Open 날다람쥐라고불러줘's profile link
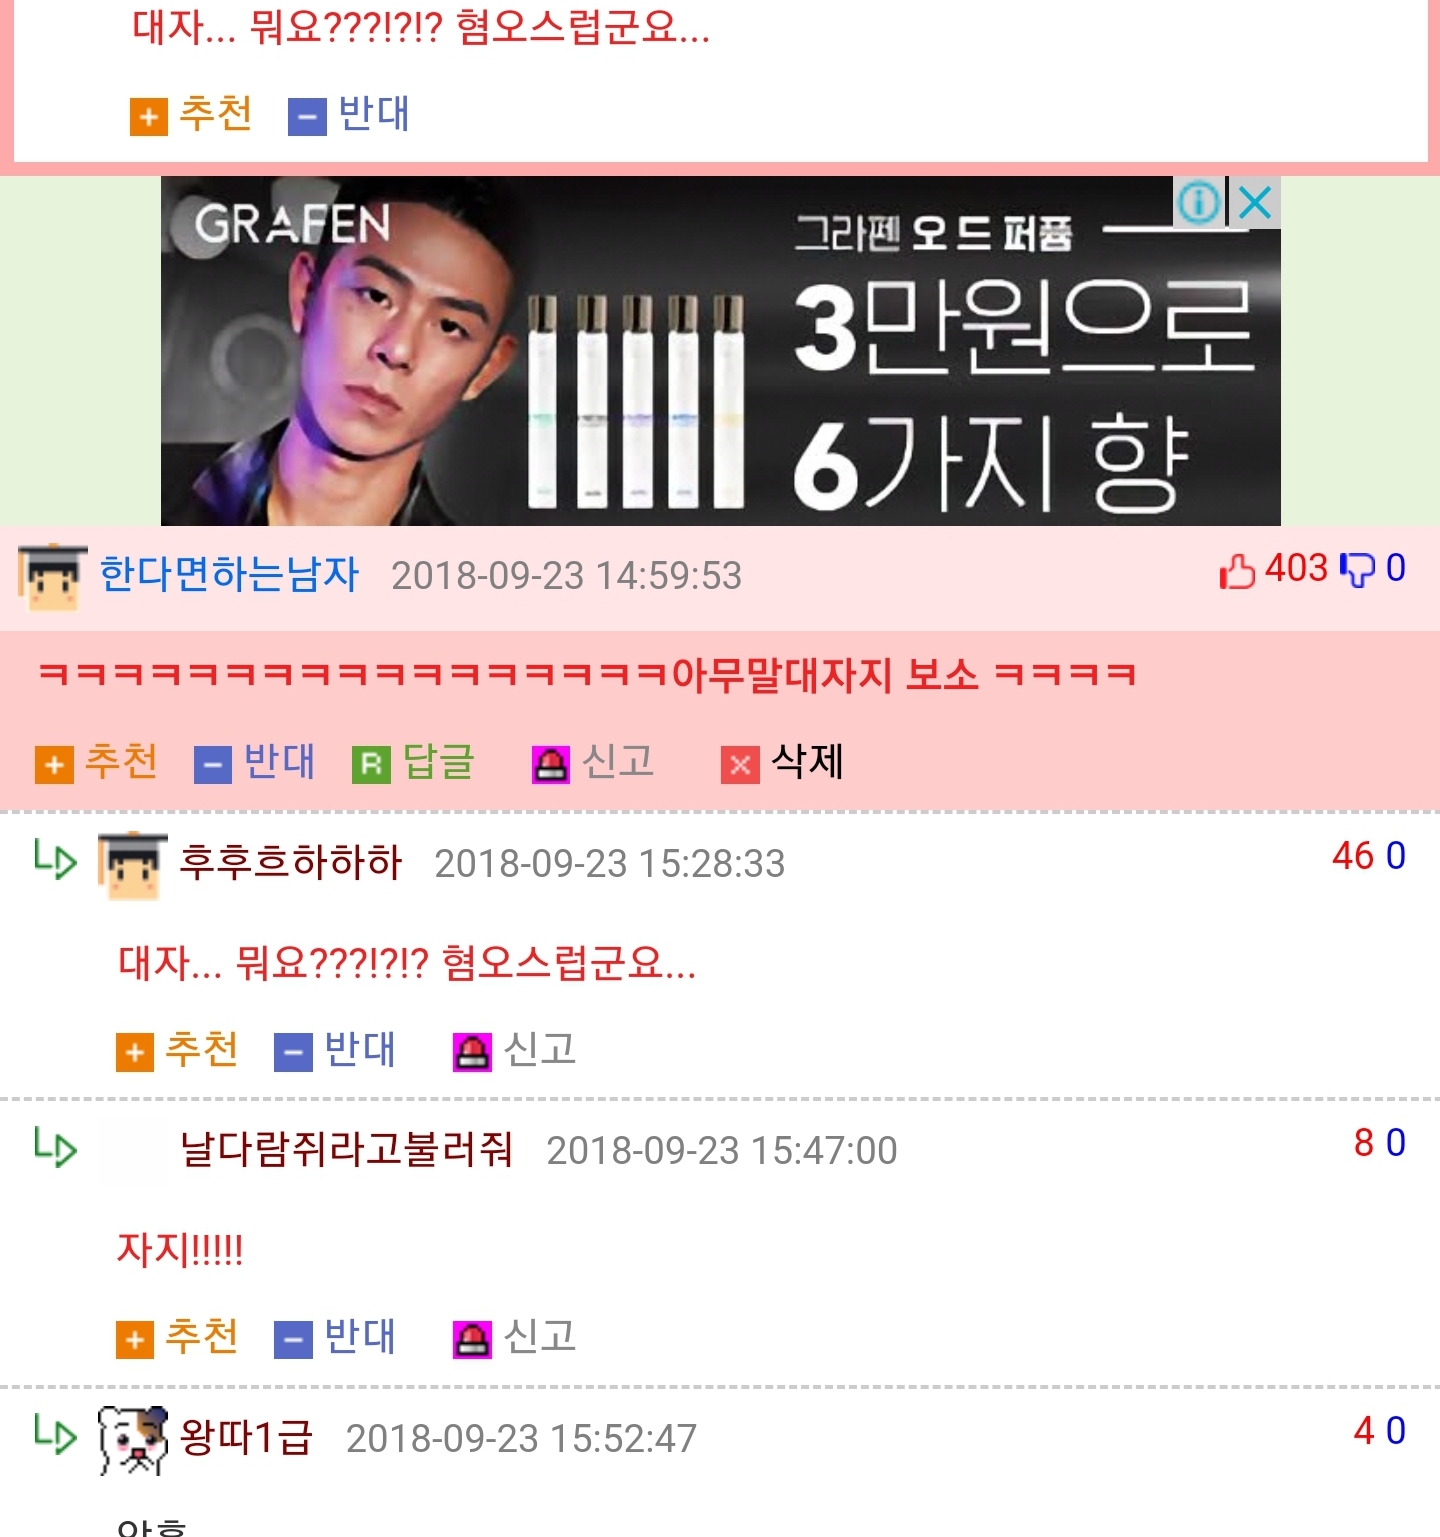 [346, 1150]
